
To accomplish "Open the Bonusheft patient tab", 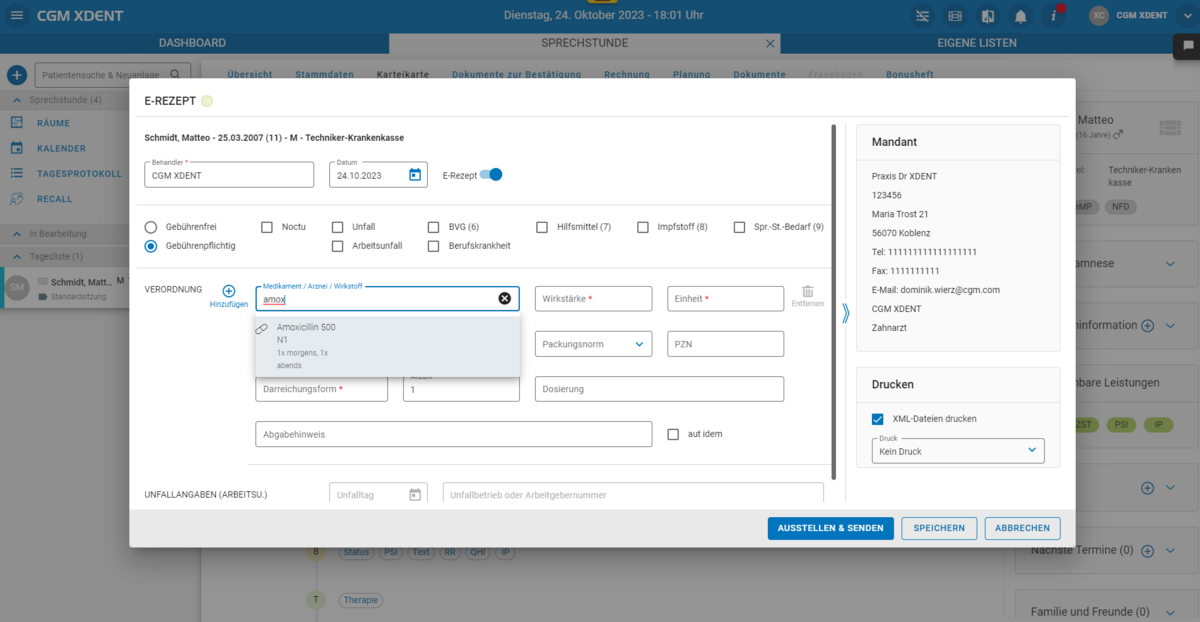I will coord(910,75).
